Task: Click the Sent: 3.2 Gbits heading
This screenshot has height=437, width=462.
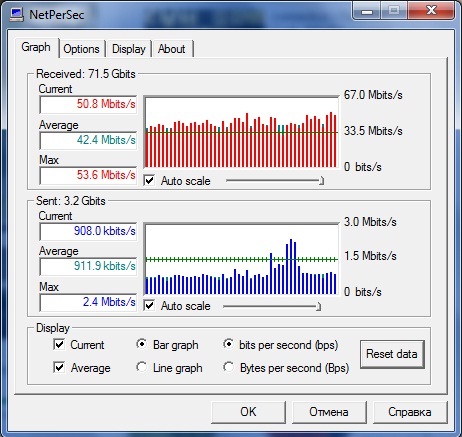Action: click(71, 201)
